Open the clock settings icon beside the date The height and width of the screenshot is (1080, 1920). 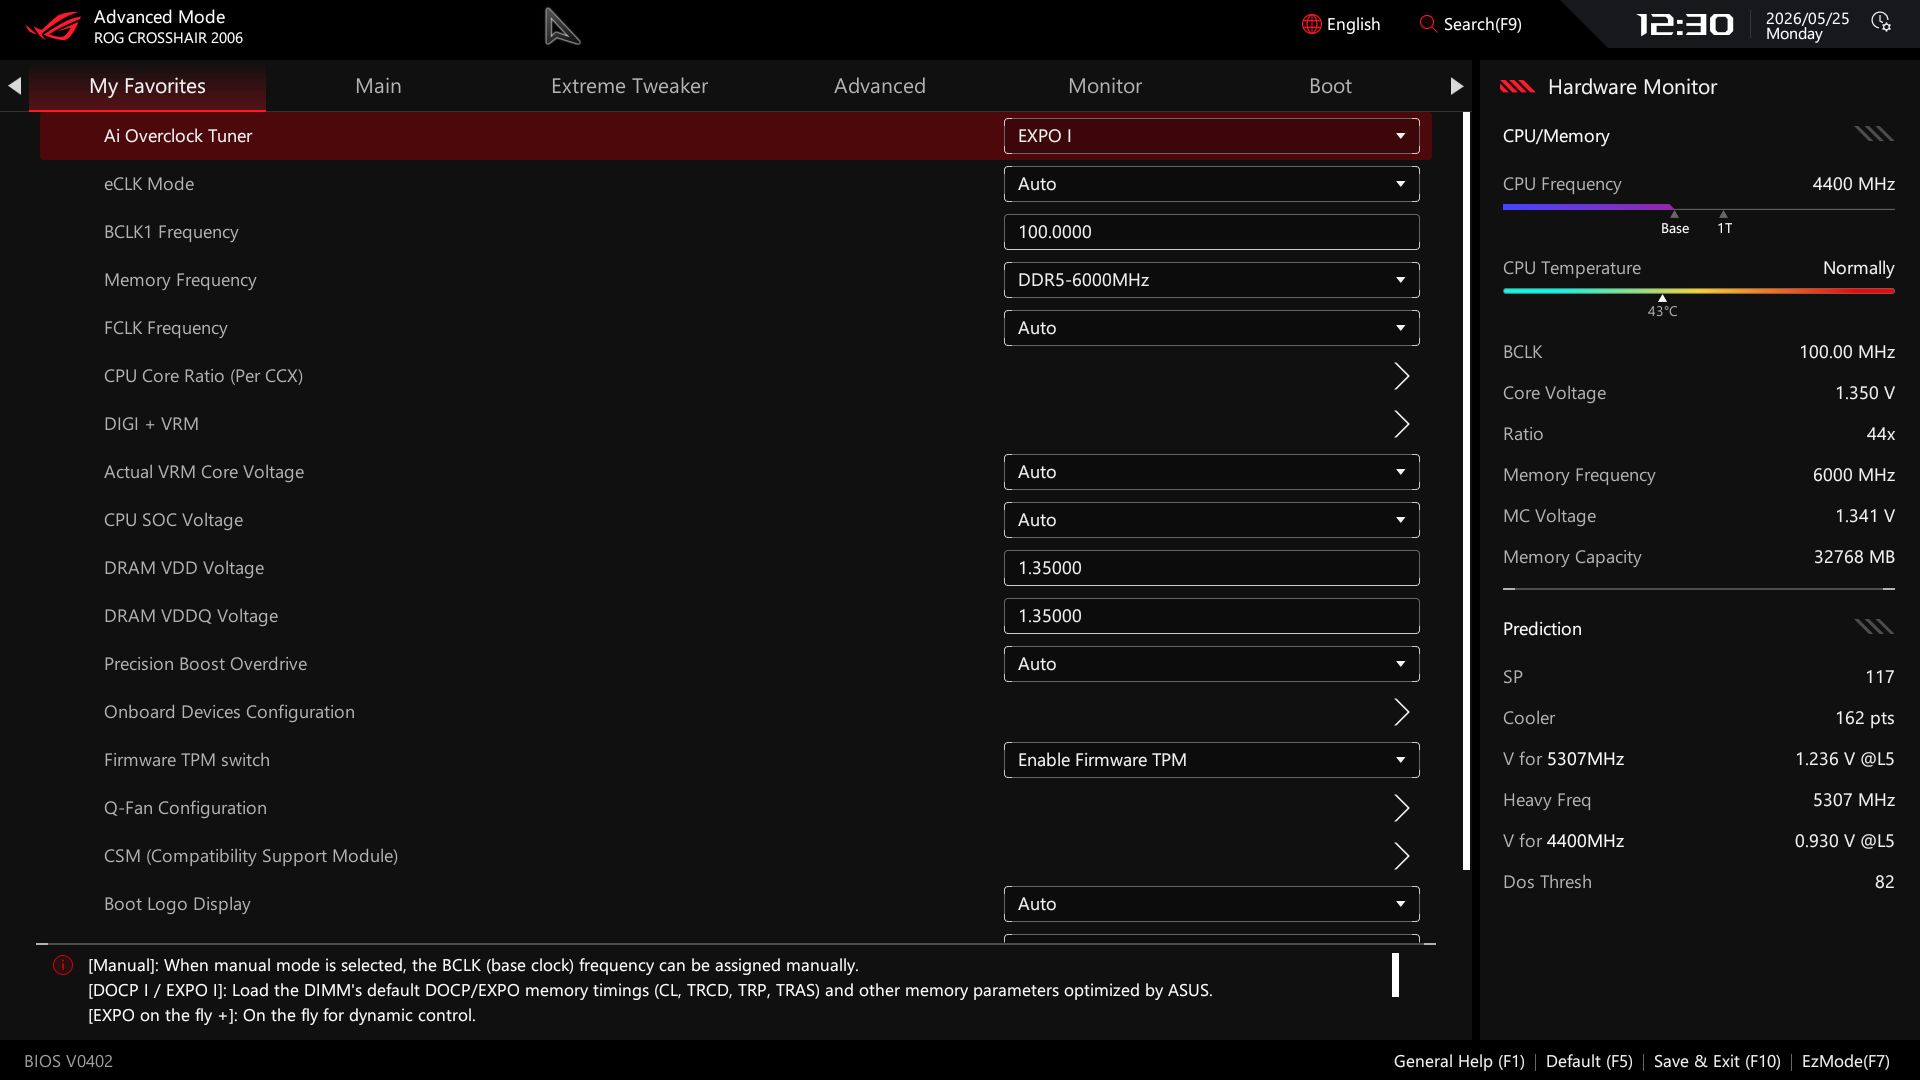pyautogui.click(x=1881, y=22)
